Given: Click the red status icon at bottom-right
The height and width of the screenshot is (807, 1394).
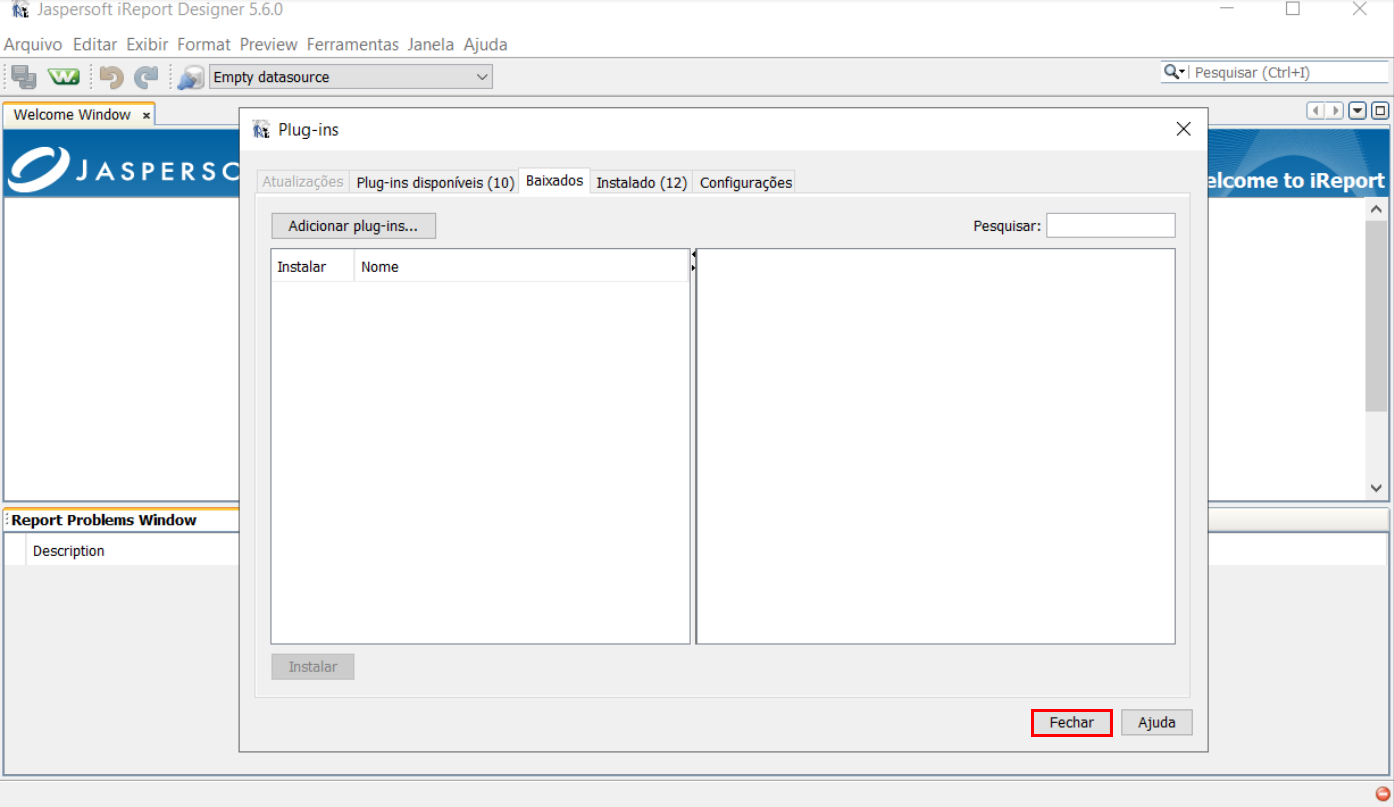Looking at the screenshot, I should click(x=1382, y=793).
